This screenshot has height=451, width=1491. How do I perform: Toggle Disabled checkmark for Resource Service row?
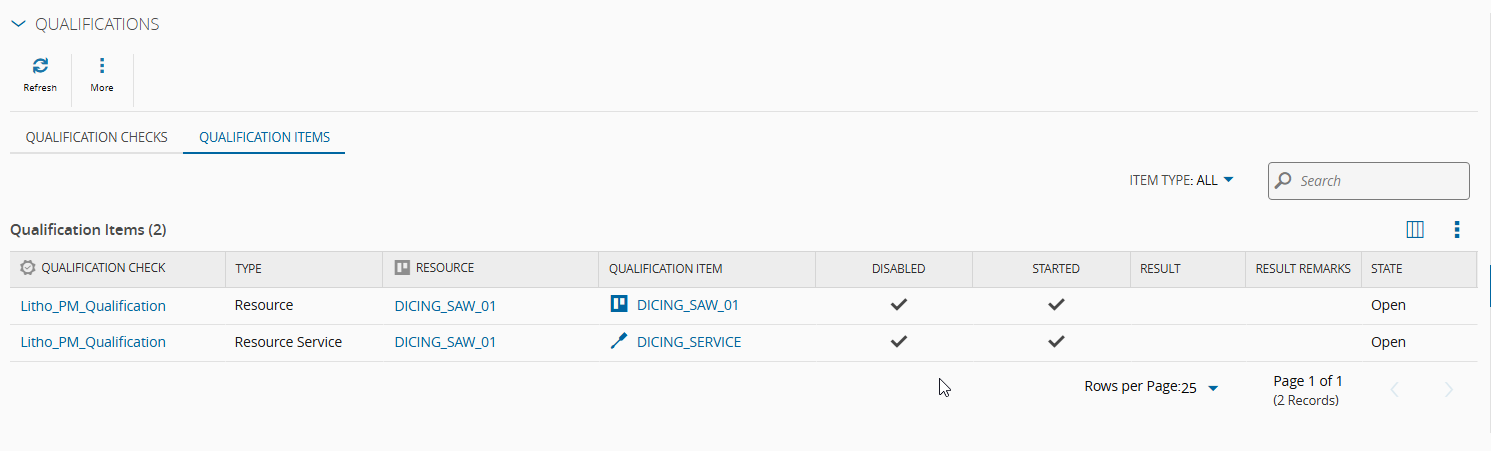pyautogui.click(x=899, y=342)
